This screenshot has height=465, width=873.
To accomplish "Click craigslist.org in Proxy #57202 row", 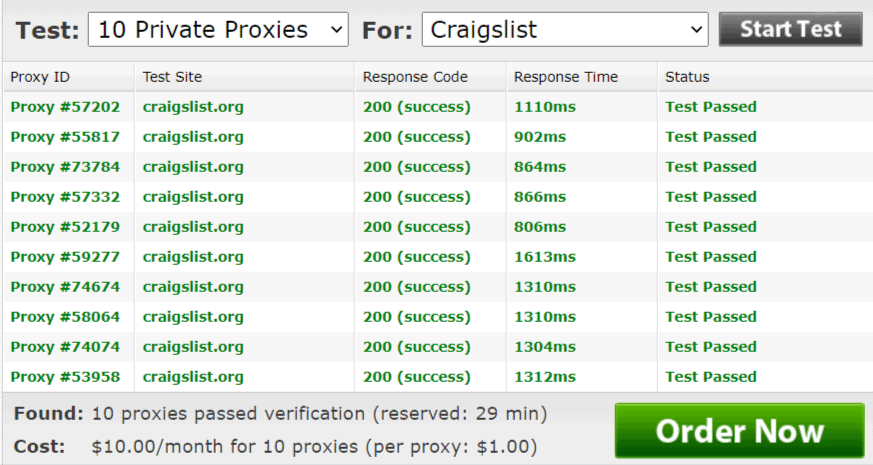I will pos(193,107).
